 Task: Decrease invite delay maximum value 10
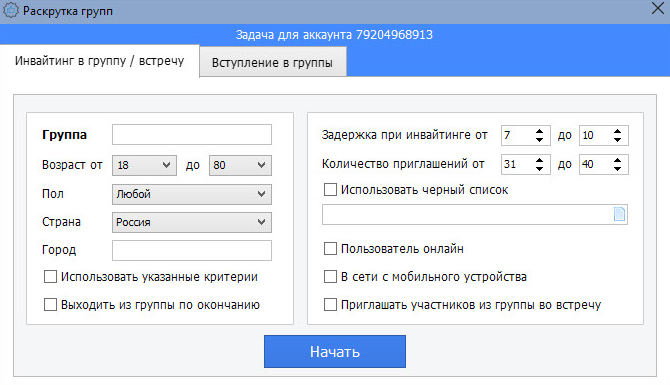pyautogui.click(x=617, y=140)
